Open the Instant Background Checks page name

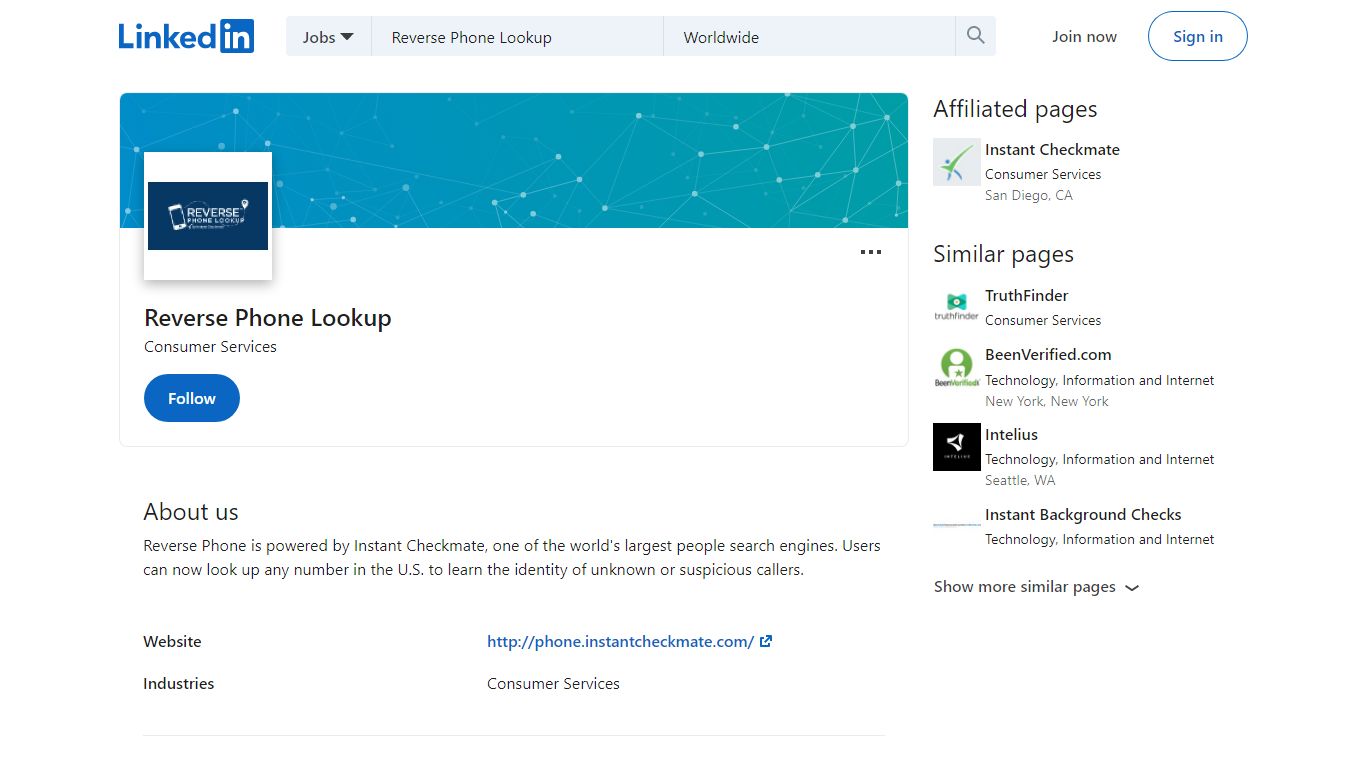(x=1083, y=515)
